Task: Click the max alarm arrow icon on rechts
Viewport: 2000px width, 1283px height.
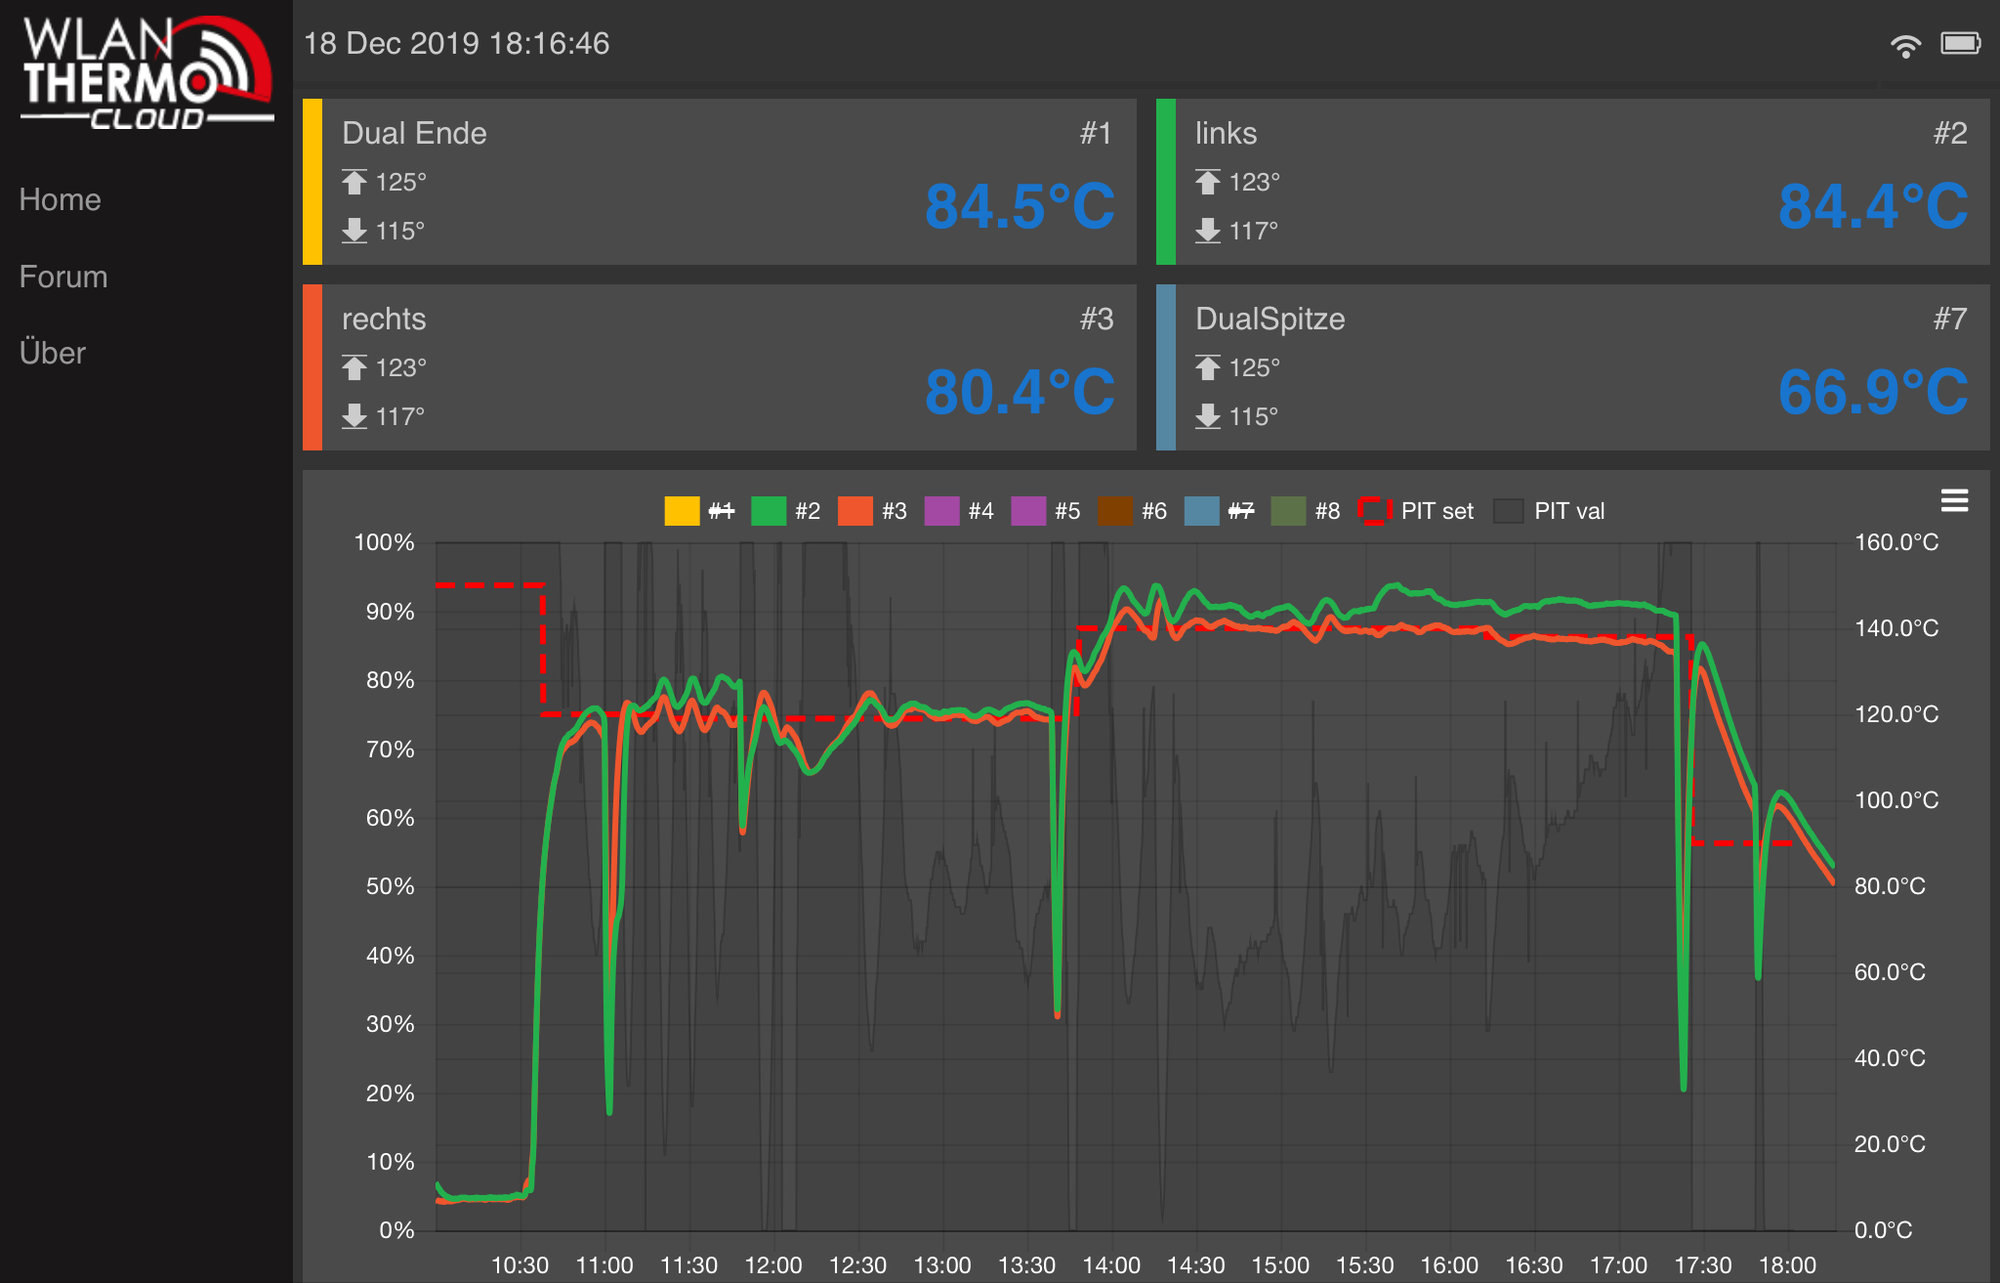Action: point(354,368)
